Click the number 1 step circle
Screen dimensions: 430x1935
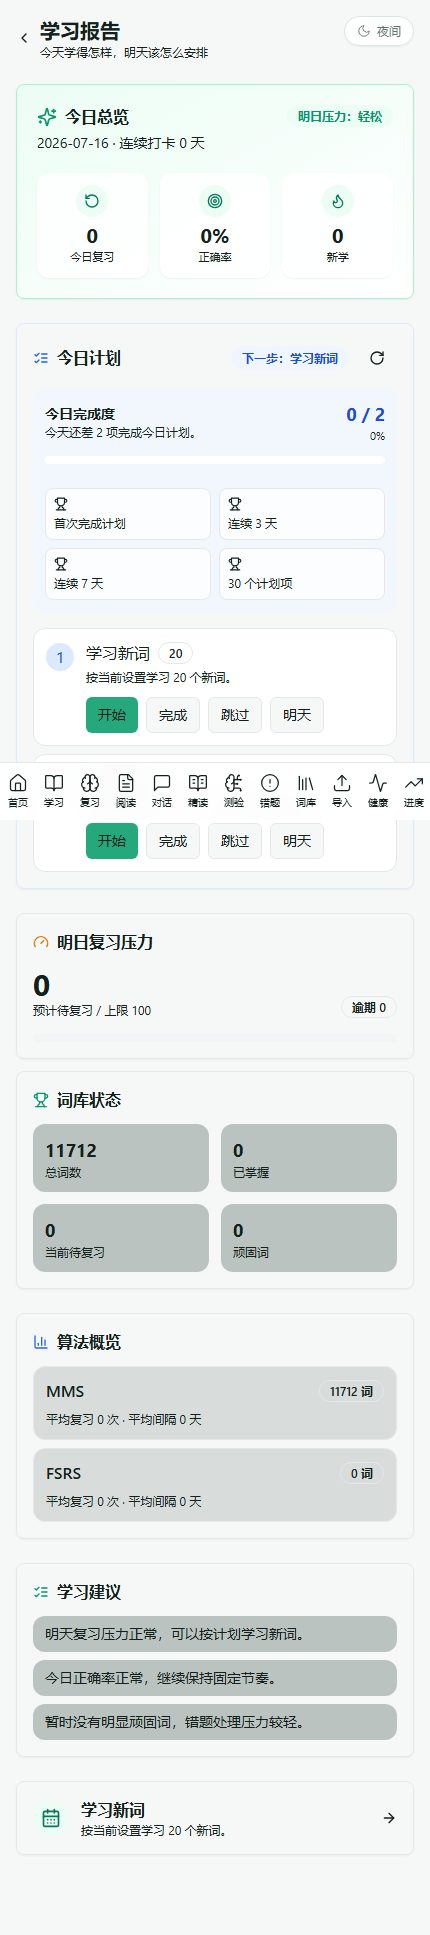pyautogui.click(x=60, y=657)
